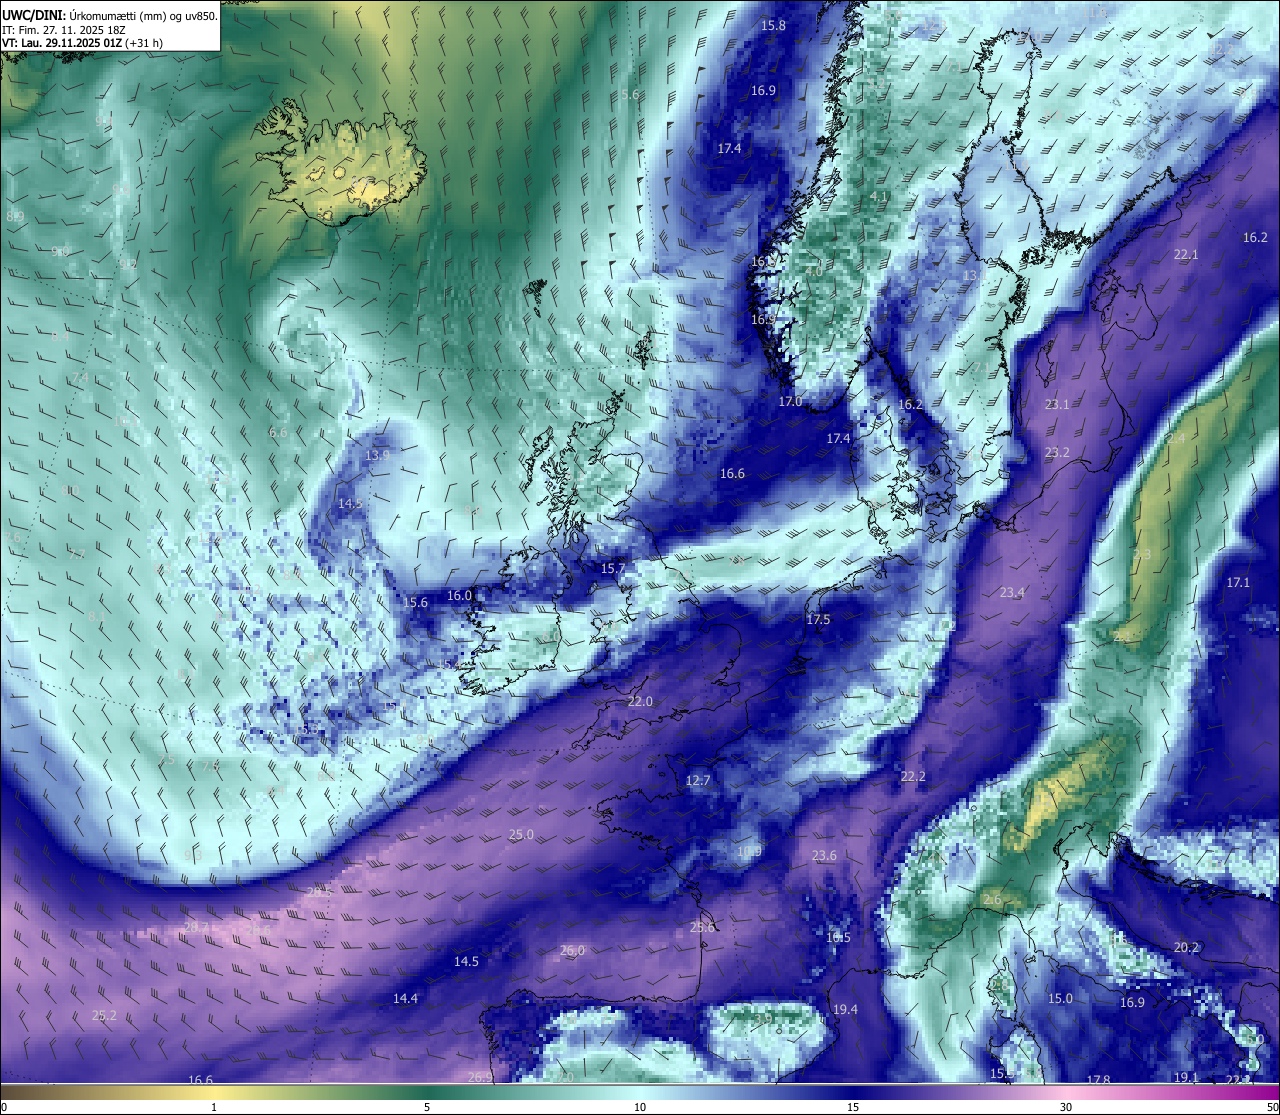The height and width of the screenshot is (1115, 1280).
Task: Click the 13.9 value west of Scotland
Action: 377,455
